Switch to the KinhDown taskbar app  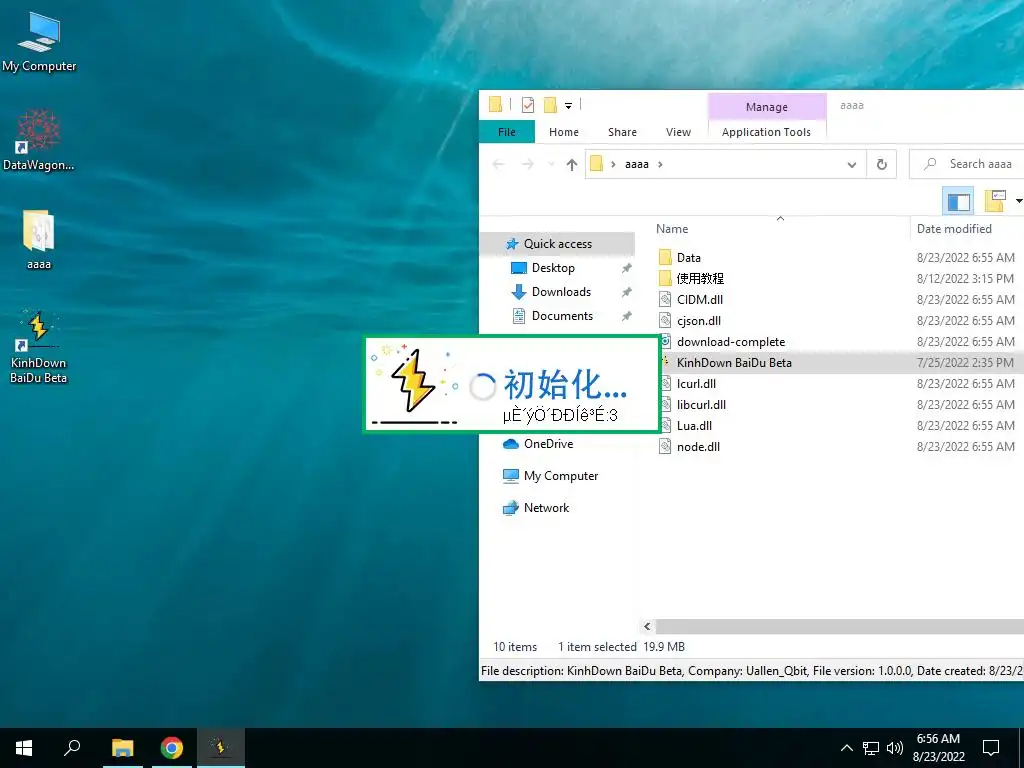pyautogui.click(x=221, y=748)
